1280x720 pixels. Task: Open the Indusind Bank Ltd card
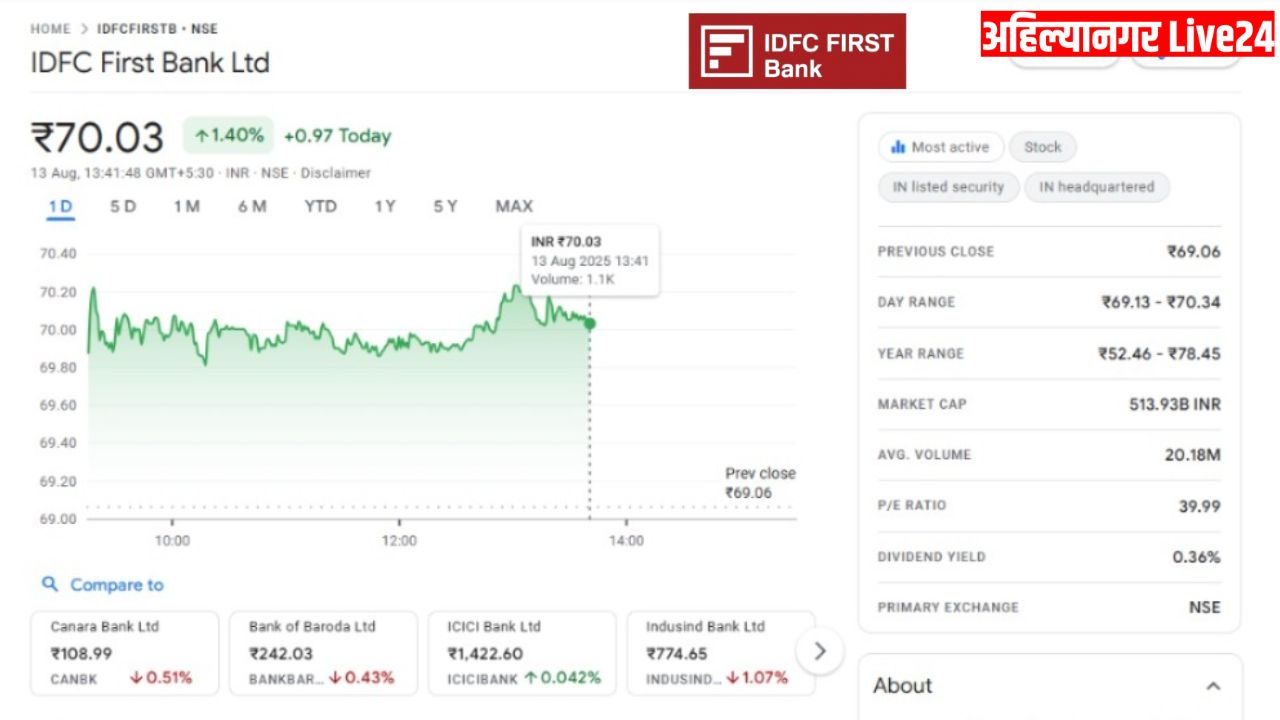720,653
